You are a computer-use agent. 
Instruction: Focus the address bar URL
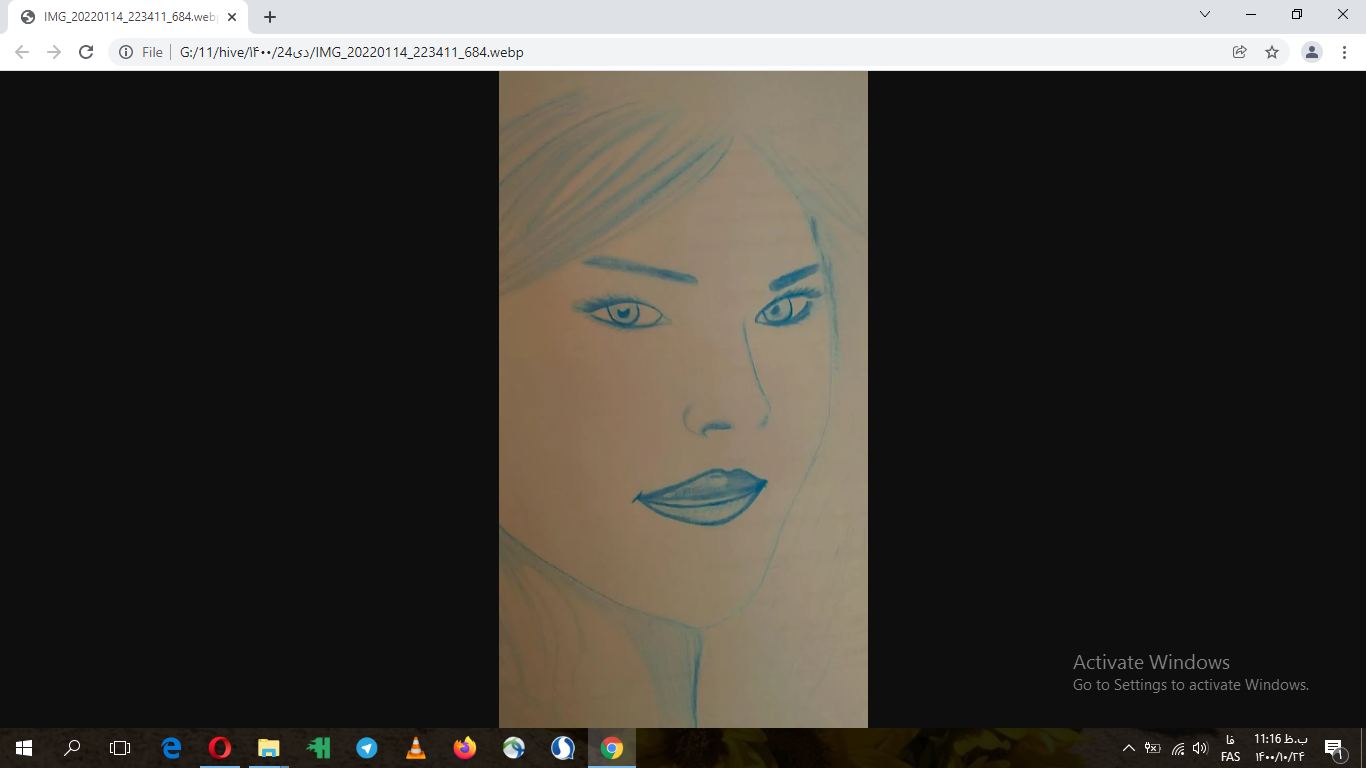click(352, 52)
